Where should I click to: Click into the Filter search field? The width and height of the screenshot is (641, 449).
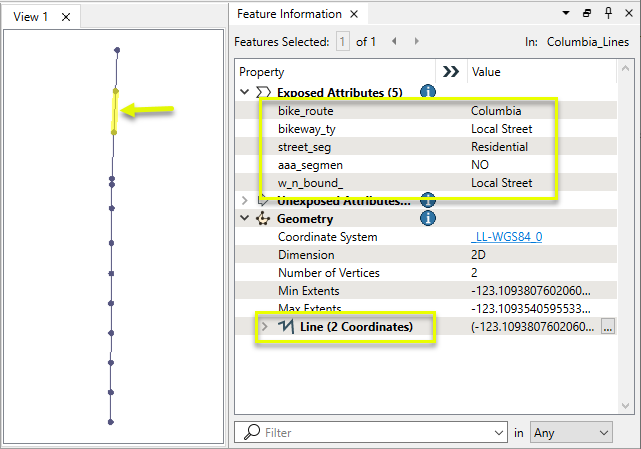tap(377, 432)
